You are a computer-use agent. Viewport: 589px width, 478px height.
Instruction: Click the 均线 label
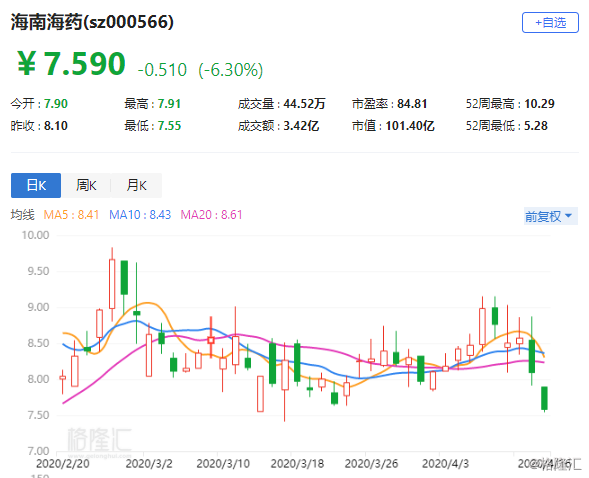pos(23,215)
